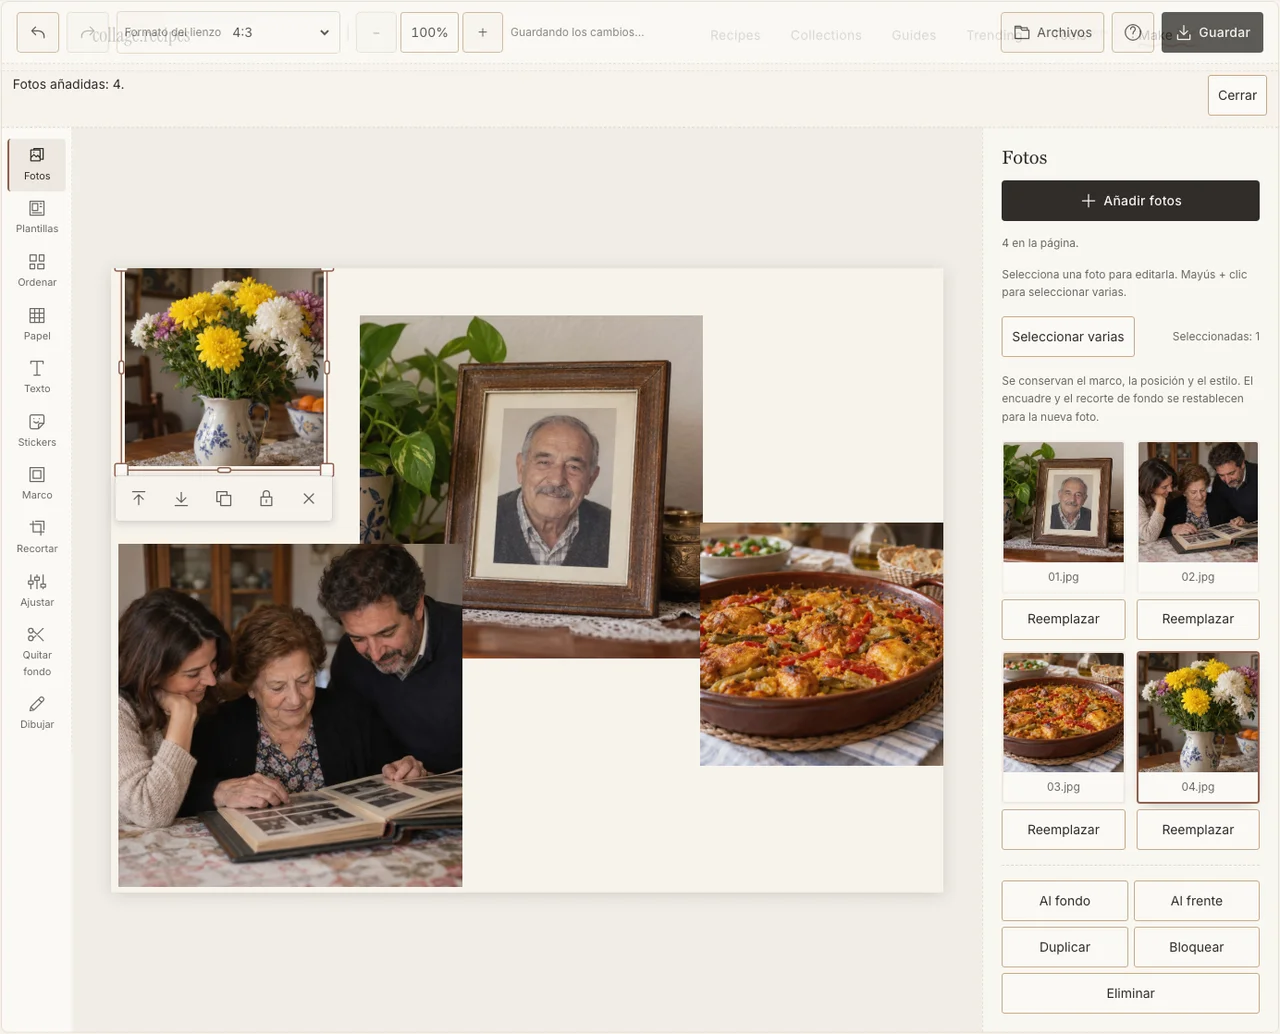Open the help question mark button
Screen dimensions: 1280x1034
pyautogui.click(x=1133, y=32)
